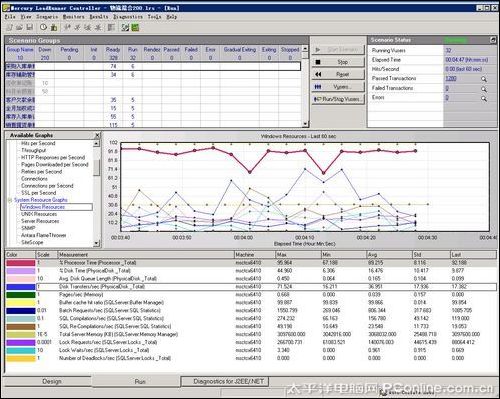Viewport: 500px width, 399px height.
Task: Click the New Scenario toolbar icon
Action: click(10, 27)
